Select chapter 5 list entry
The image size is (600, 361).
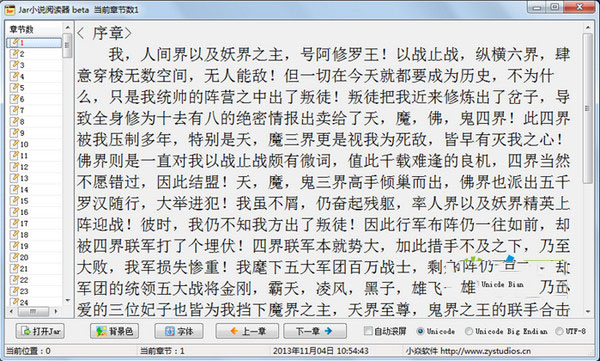[34, 88]
